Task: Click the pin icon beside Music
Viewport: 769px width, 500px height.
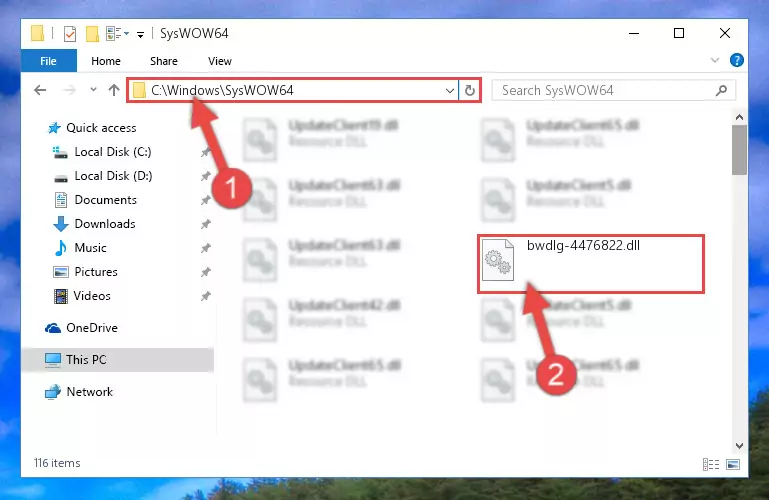Action: [x=205, y=248]
